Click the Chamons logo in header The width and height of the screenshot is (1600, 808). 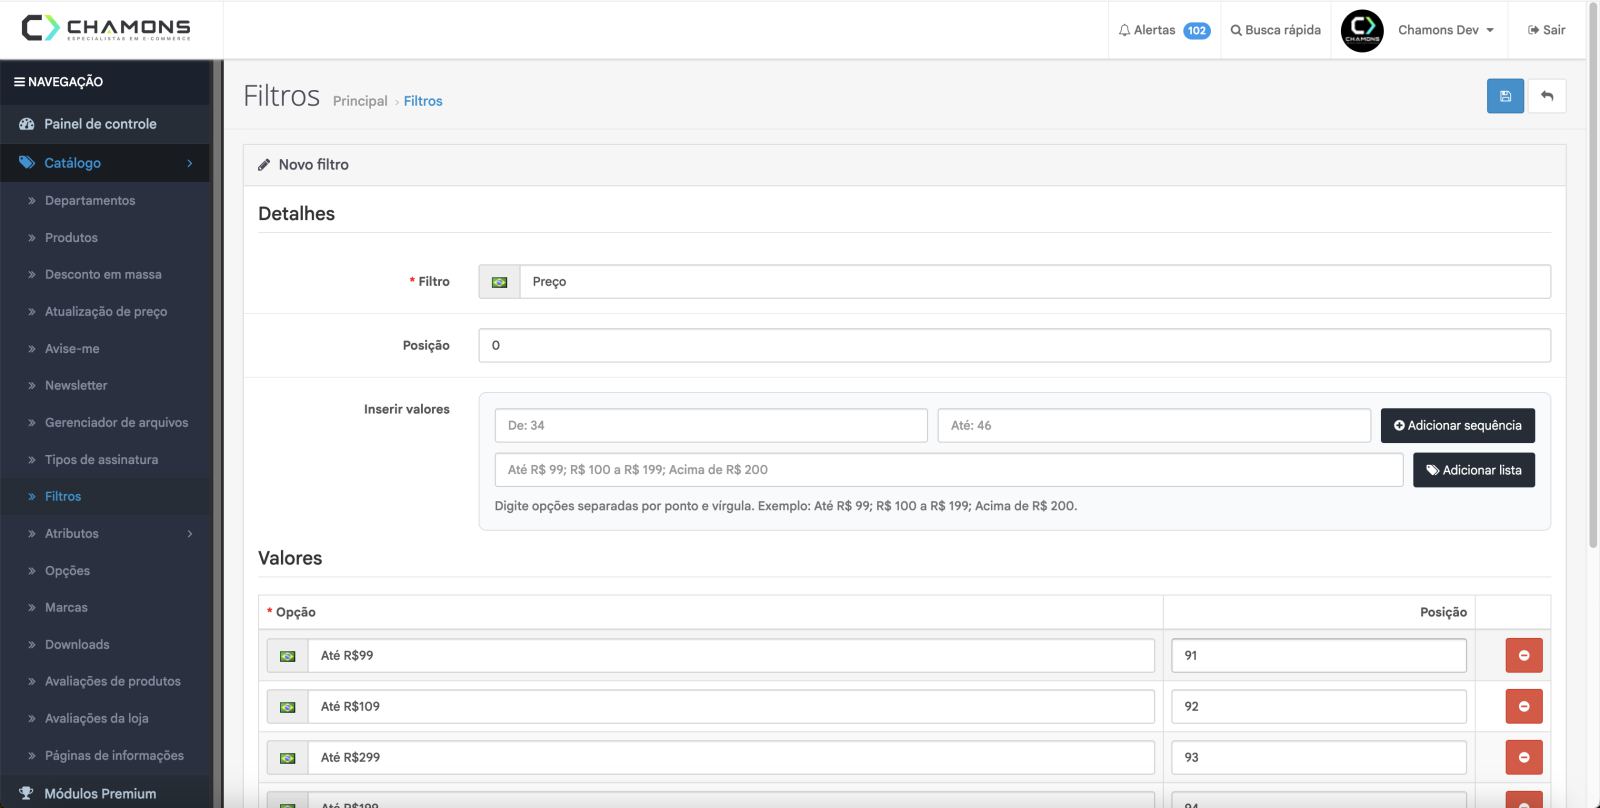tap(106, 28)
